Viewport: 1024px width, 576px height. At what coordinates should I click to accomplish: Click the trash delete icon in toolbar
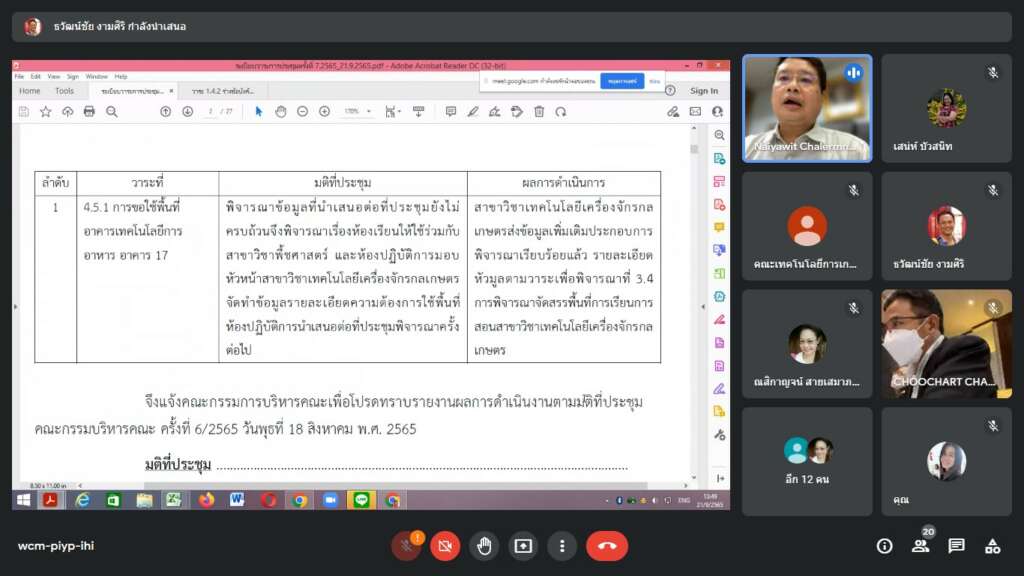pos(539,112)
